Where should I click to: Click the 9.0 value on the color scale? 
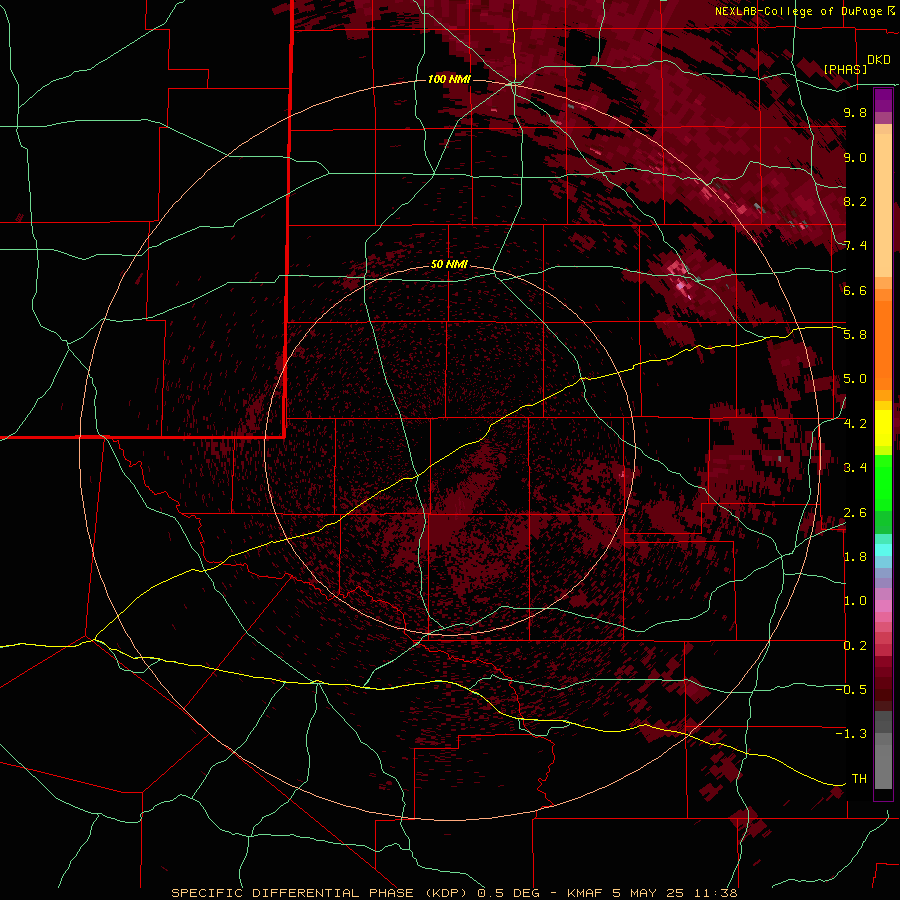coord(855,157)
